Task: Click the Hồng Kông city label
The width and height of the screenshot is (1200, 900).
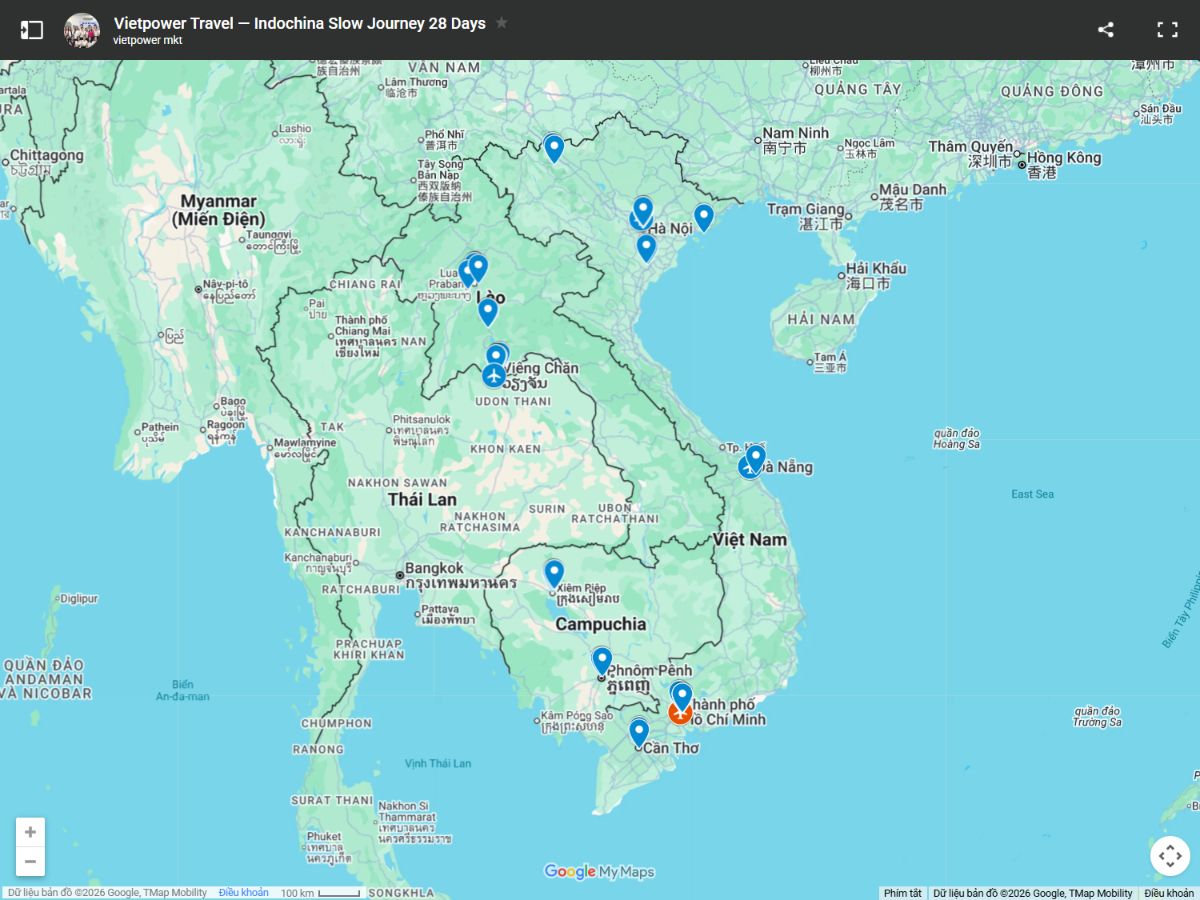Action: click(1063, 158)
